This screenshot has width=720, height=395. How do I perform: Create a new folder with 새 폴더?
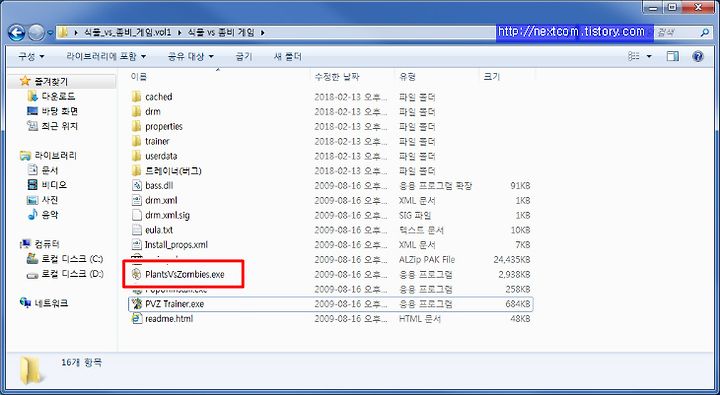click(287, 56)
